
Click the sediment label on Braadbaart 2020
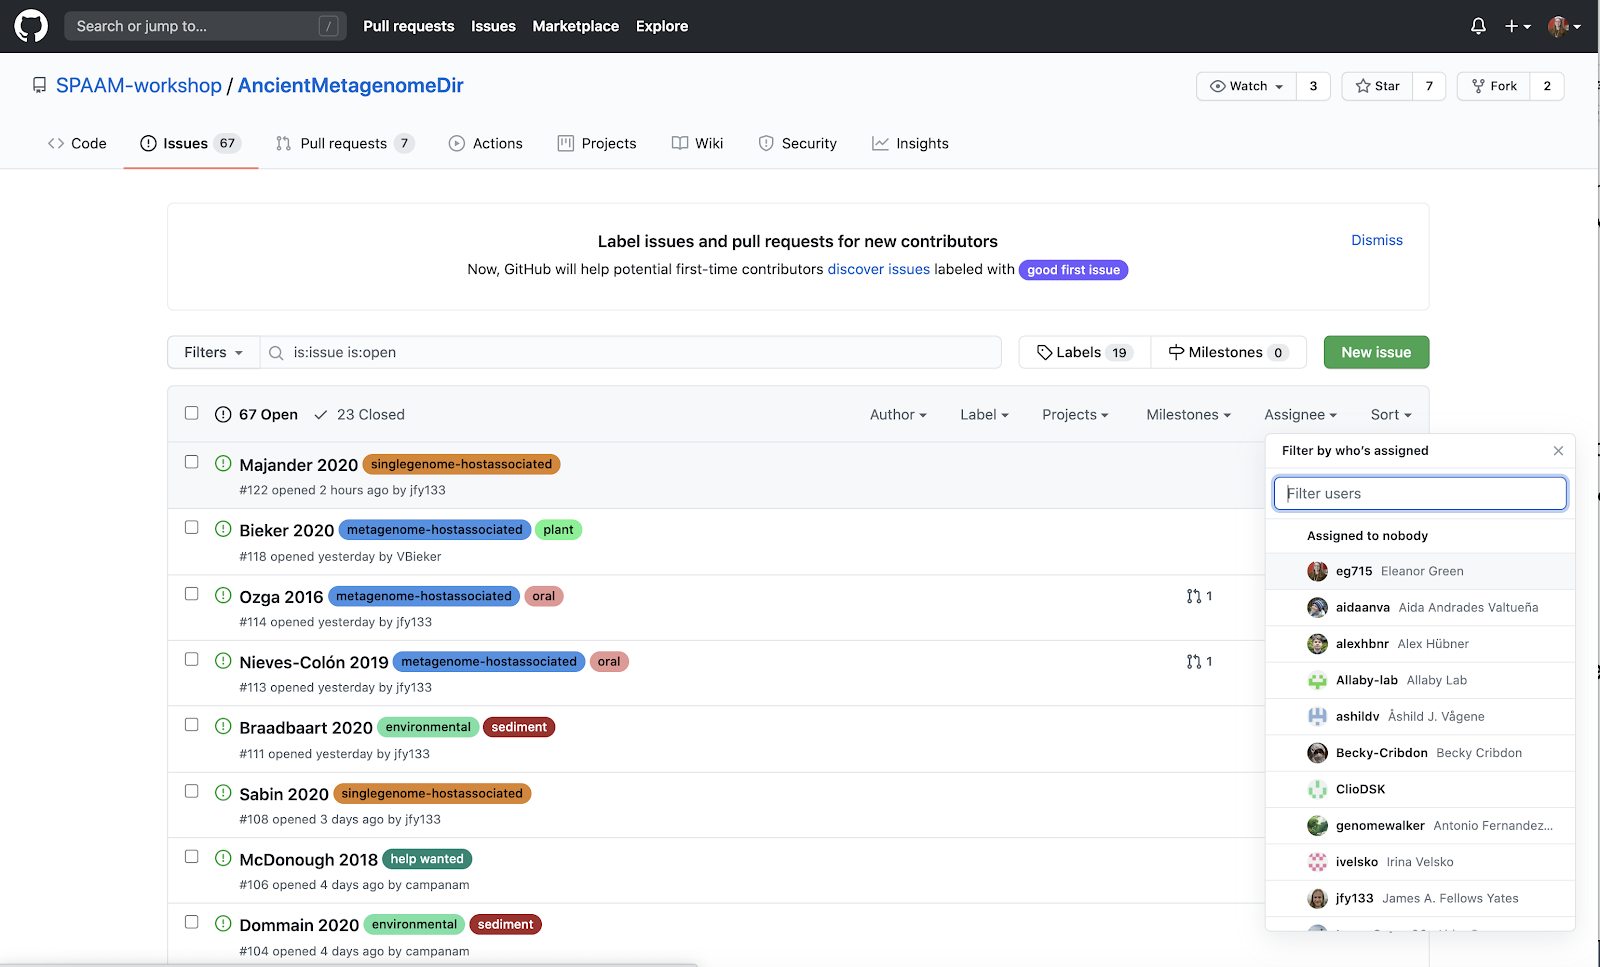click(x=519, y=727)
